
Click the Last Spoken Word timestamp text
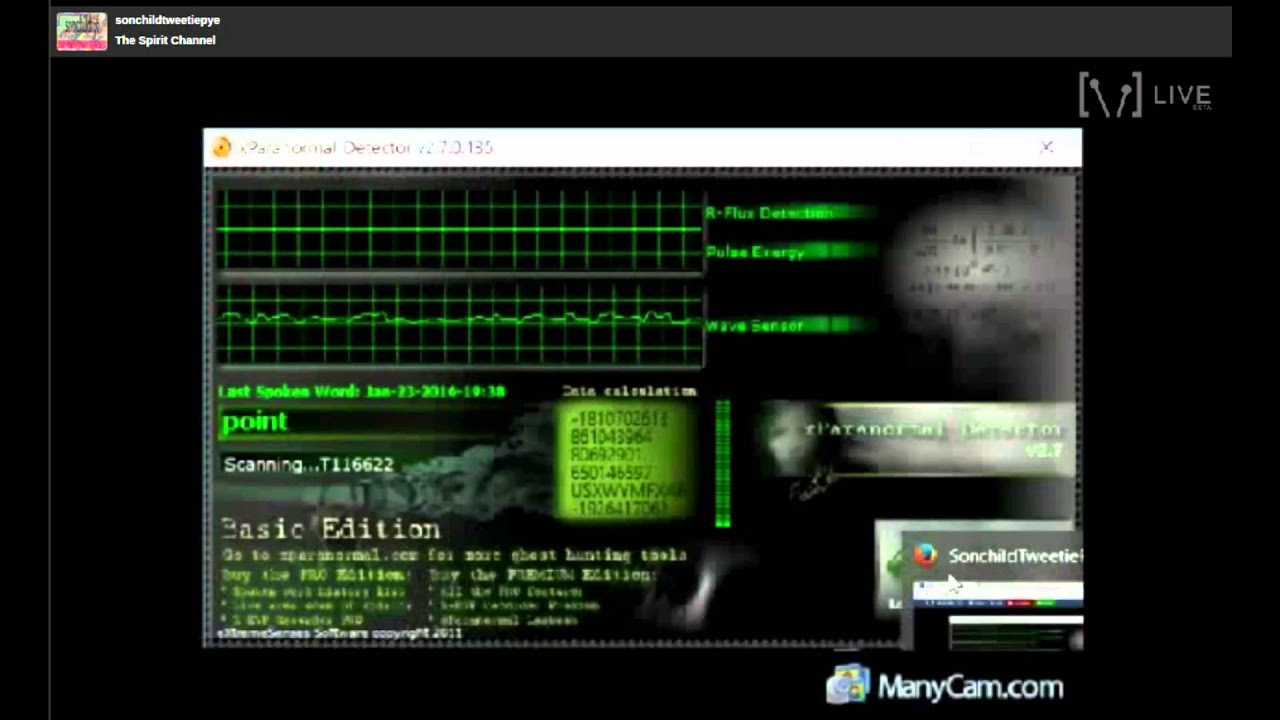[361, 392]
